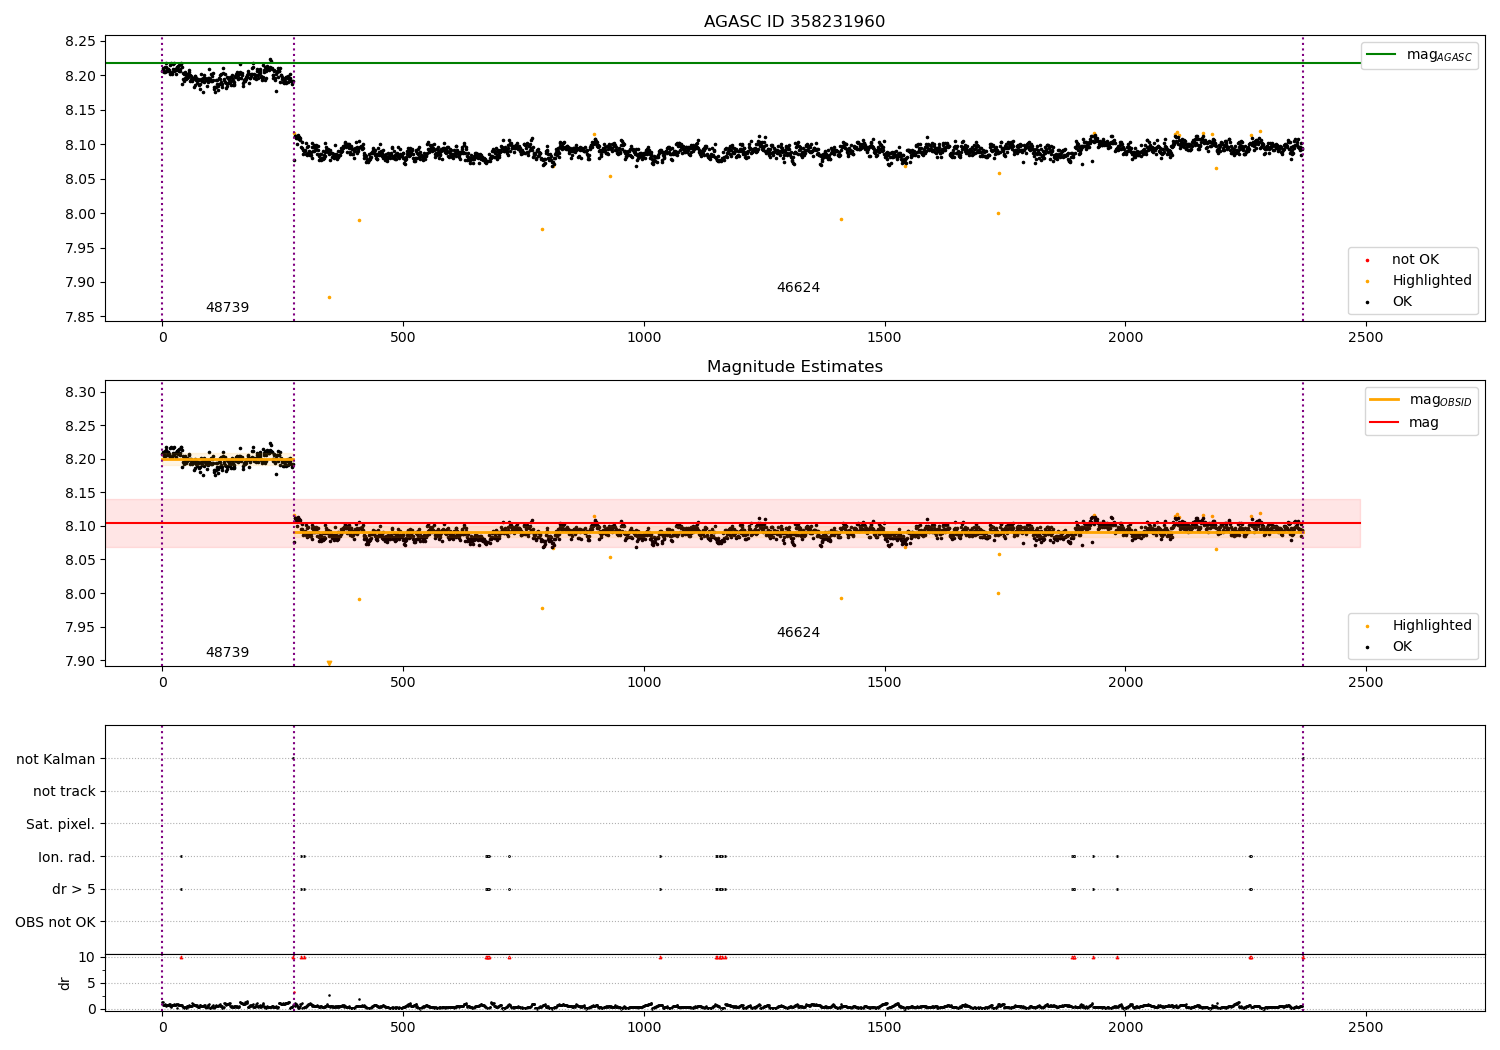Click the '8.30' y-axis tick label
Viewport: 1500px width, 1050px height.
80,393
